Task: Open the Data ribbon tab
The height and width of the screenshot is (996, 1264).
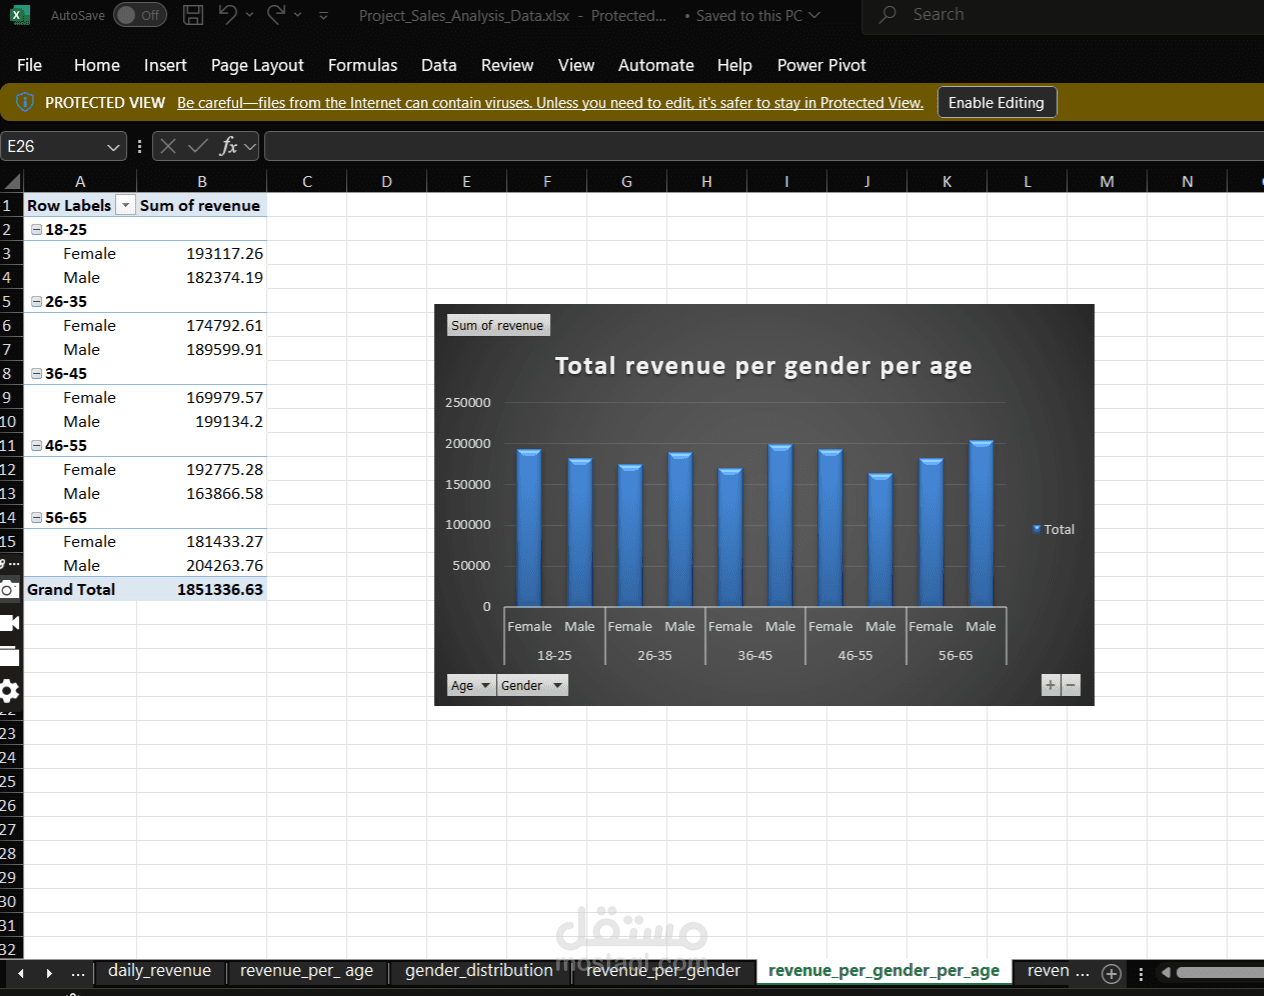Action: click(439, 65)
